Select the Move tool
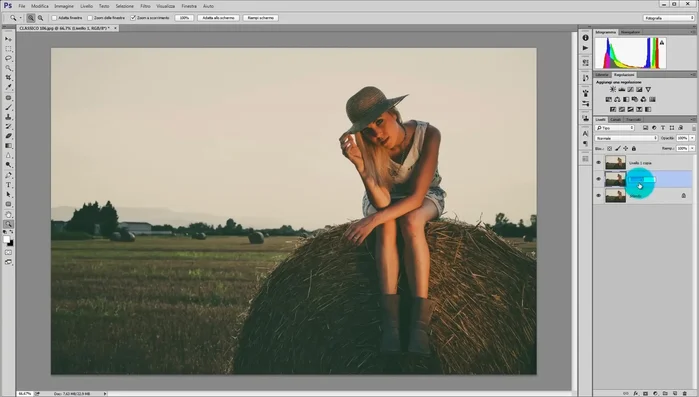This screenshot has height=397, width=699. (x=8, y=39)
